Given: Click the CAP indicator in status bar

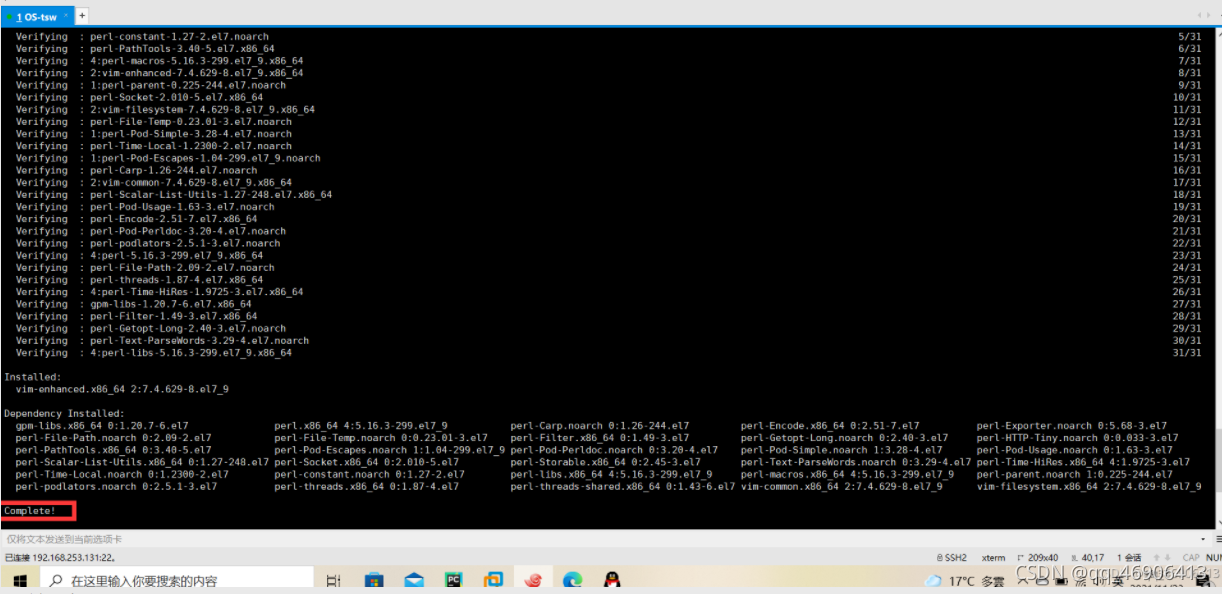Looking at the screenshot, I should (x=1191, y=558).
